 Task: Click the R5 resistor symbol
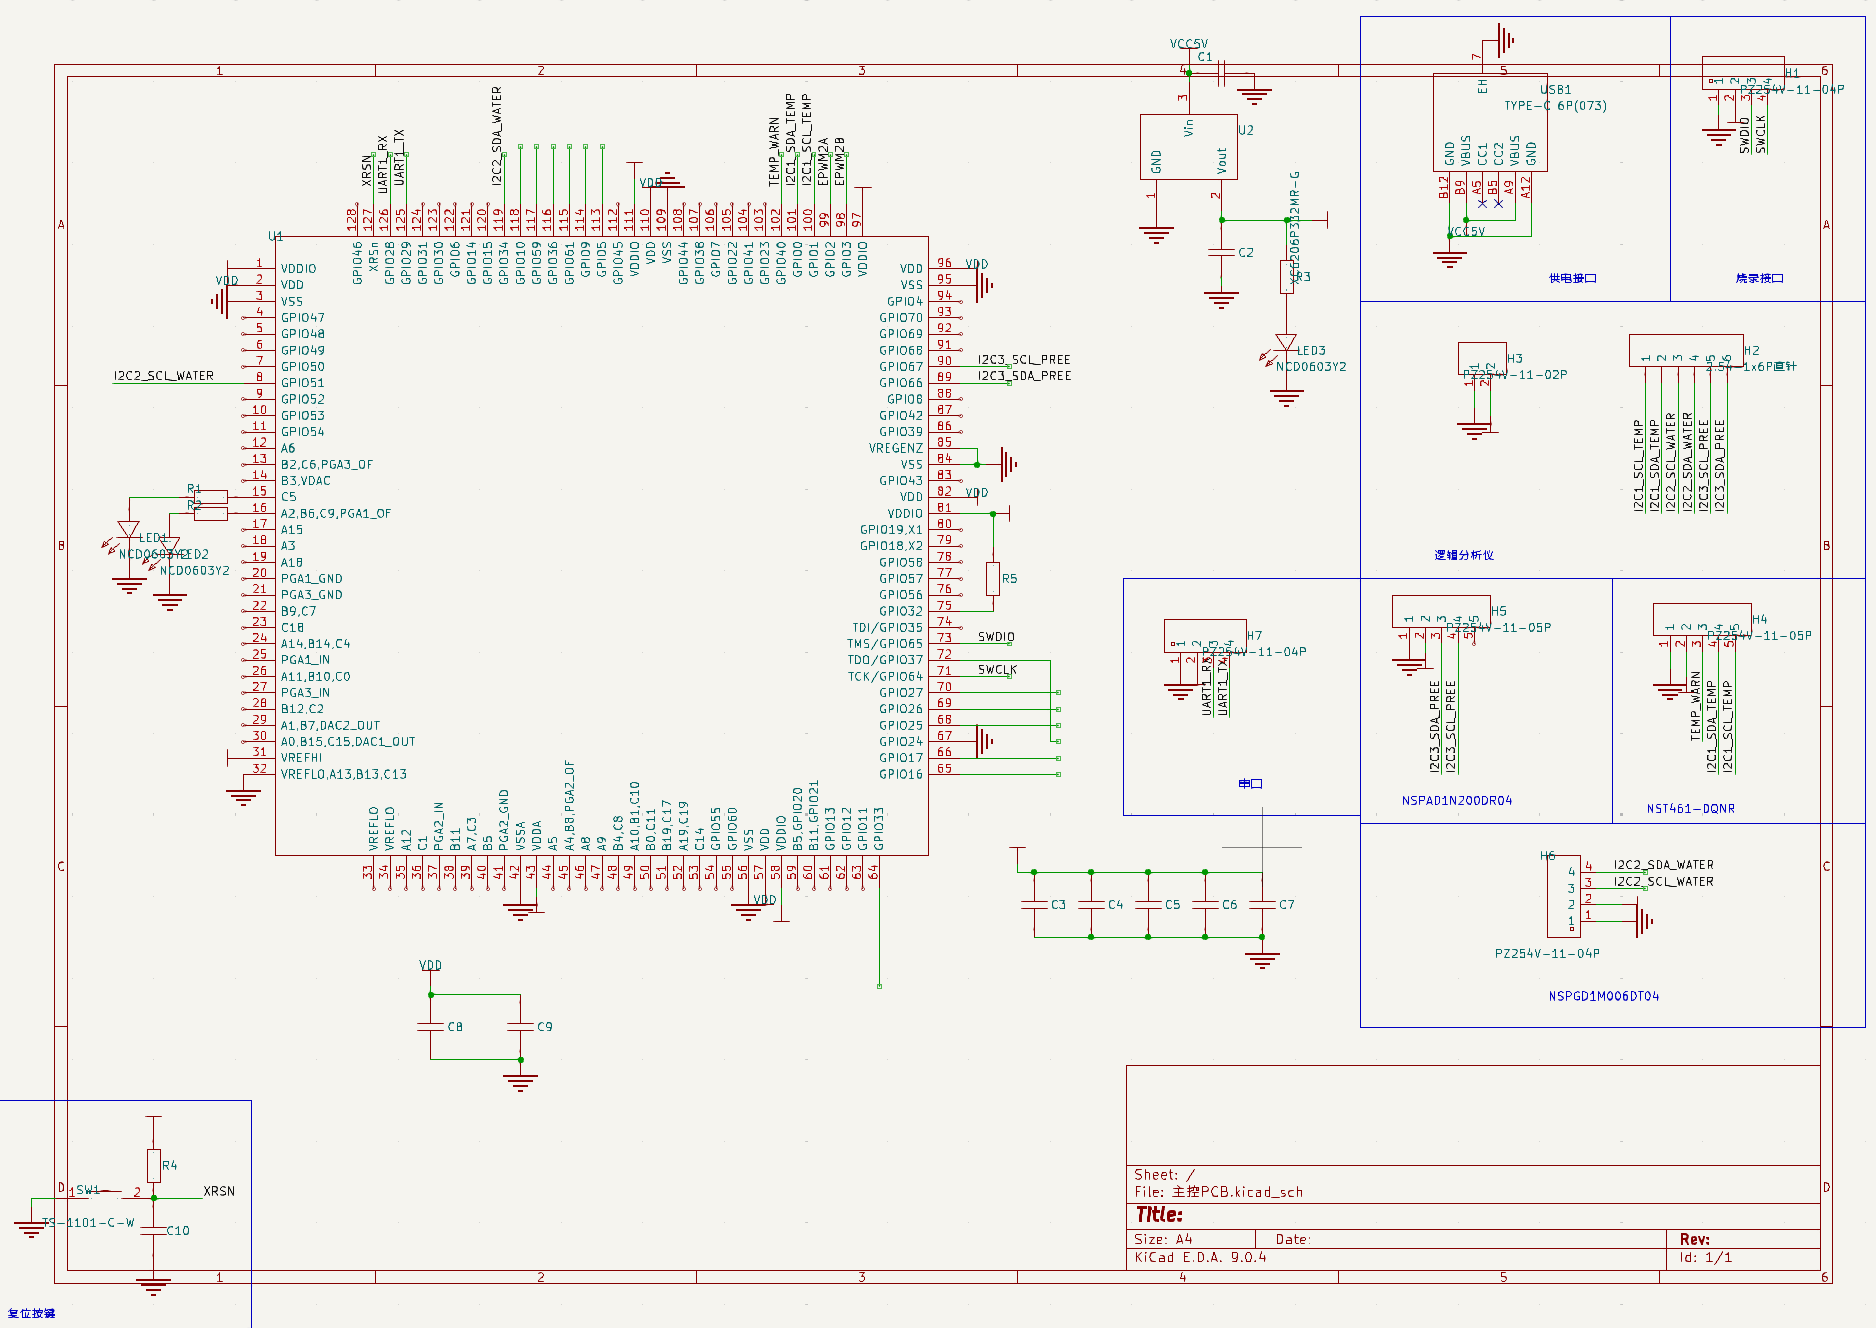993,579
